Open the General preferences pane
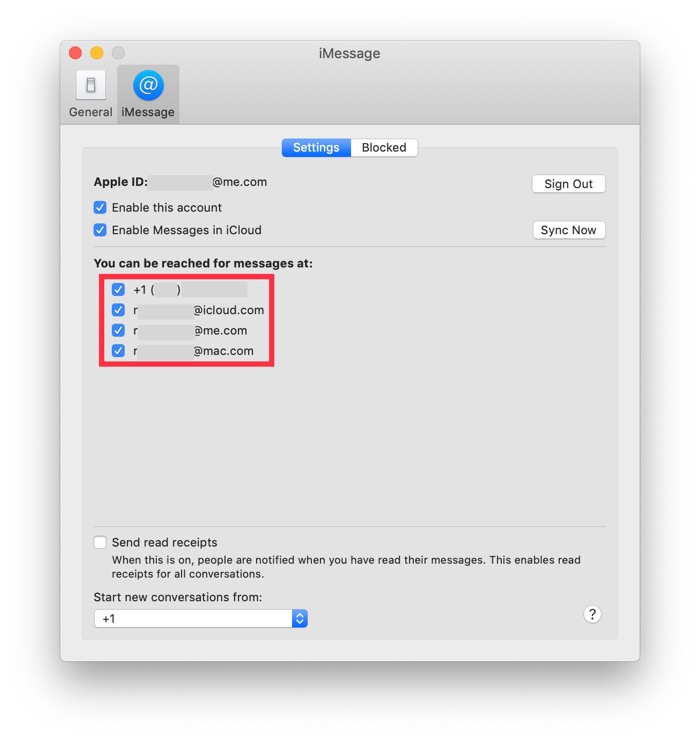The height and width of the screenshot is (741, 700). [90, 95]
